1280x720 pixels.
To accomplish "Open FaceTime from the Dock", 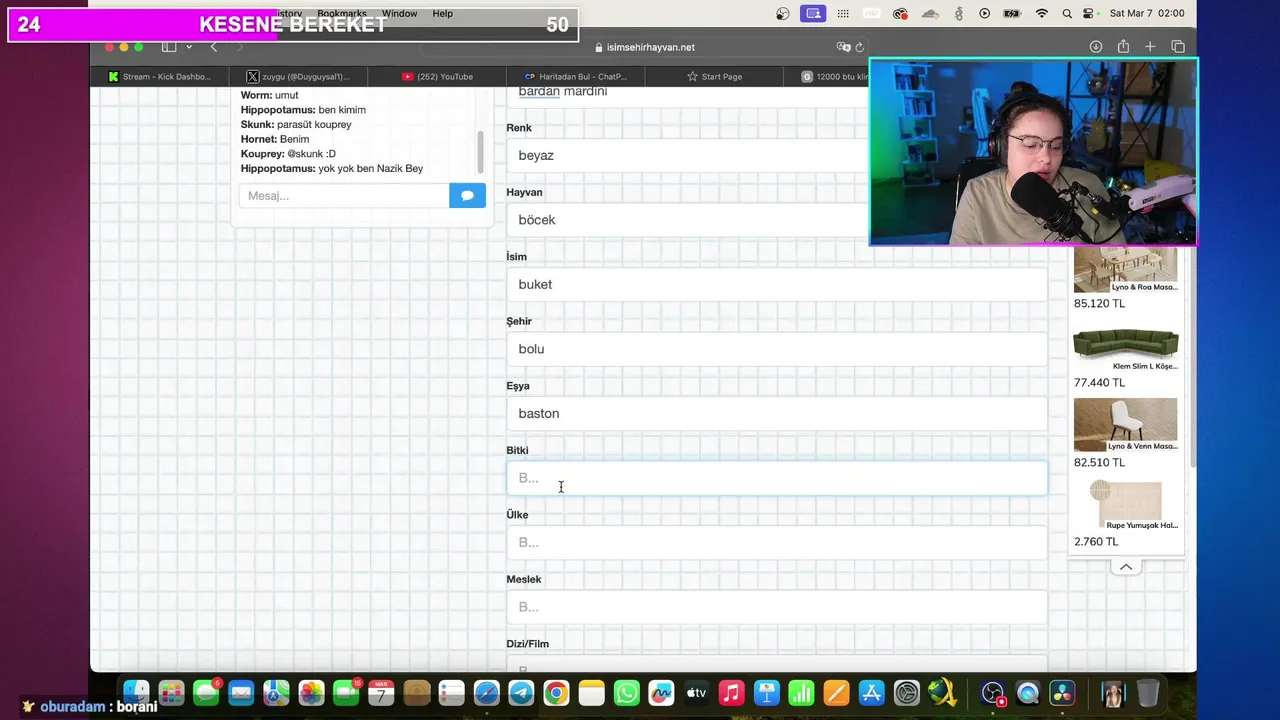I will tap(346, 692).
